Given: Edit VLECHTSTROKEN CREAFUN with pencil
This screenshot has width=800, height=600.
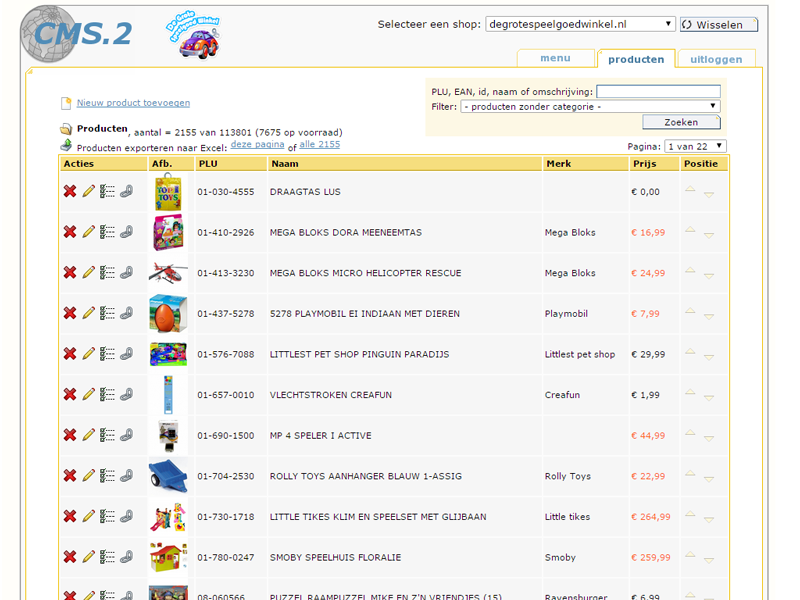Looking at the screenshot, I should tap(89, 394).
